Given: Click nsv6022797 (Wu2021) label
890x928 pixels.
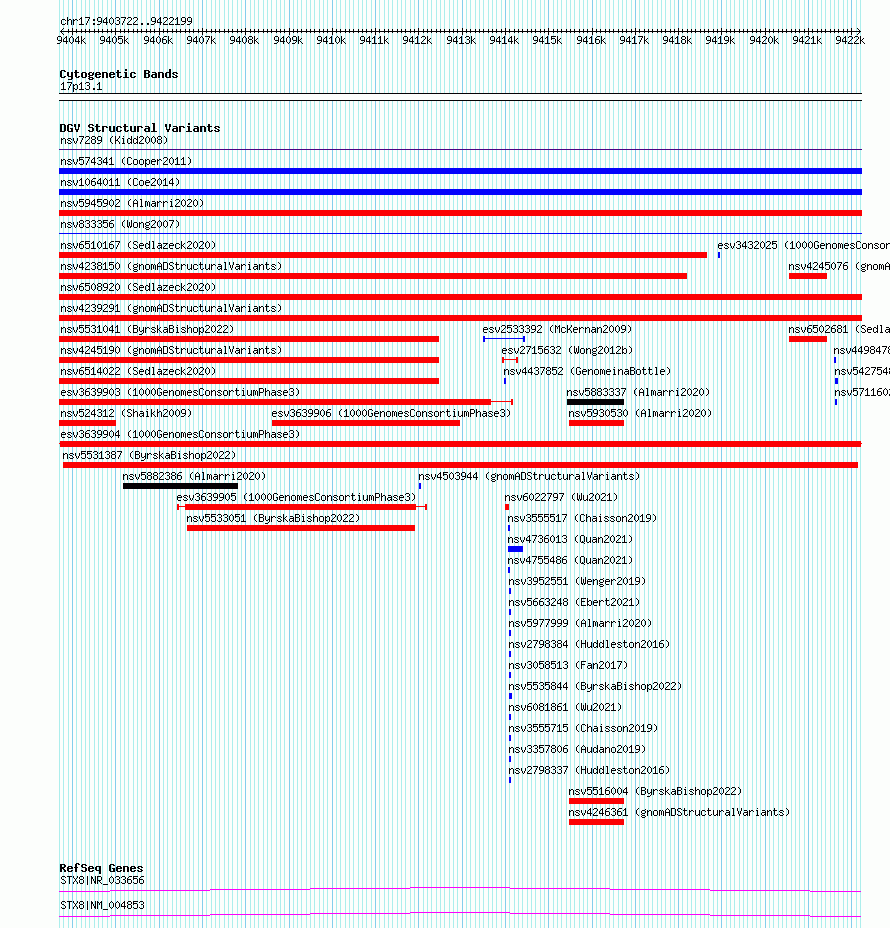Looking at the screenshot, I should 561,497.
